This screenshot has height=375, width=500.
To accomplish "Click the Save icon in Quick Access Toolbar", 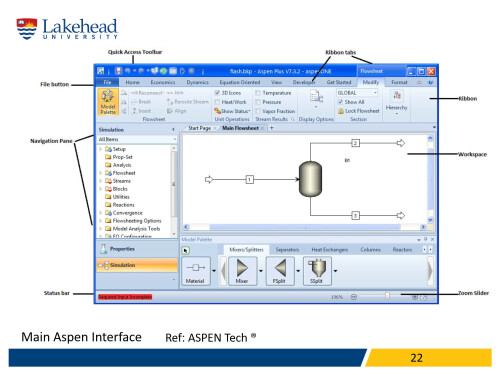I will 118,71.
